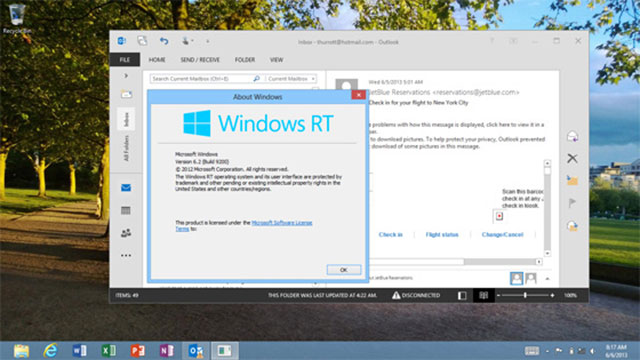Click the volume speaker tray icon
The image size is (640, 360).
coord(592,351)
